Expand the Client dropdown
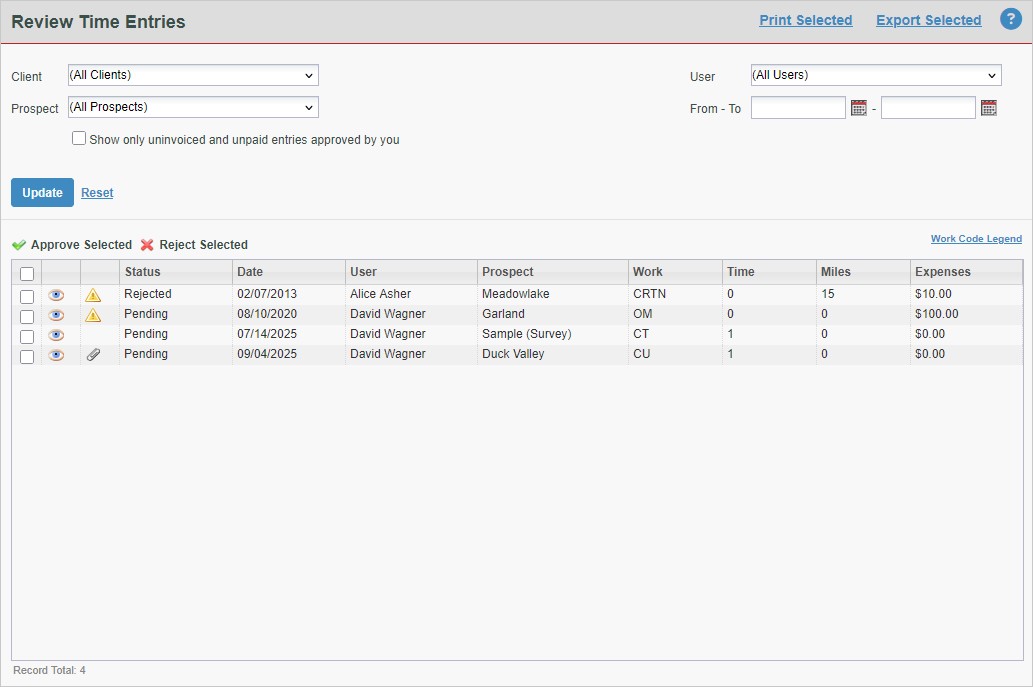This screenshot has height=687, width=1033. pyautogui.click(x=192, y=75)
